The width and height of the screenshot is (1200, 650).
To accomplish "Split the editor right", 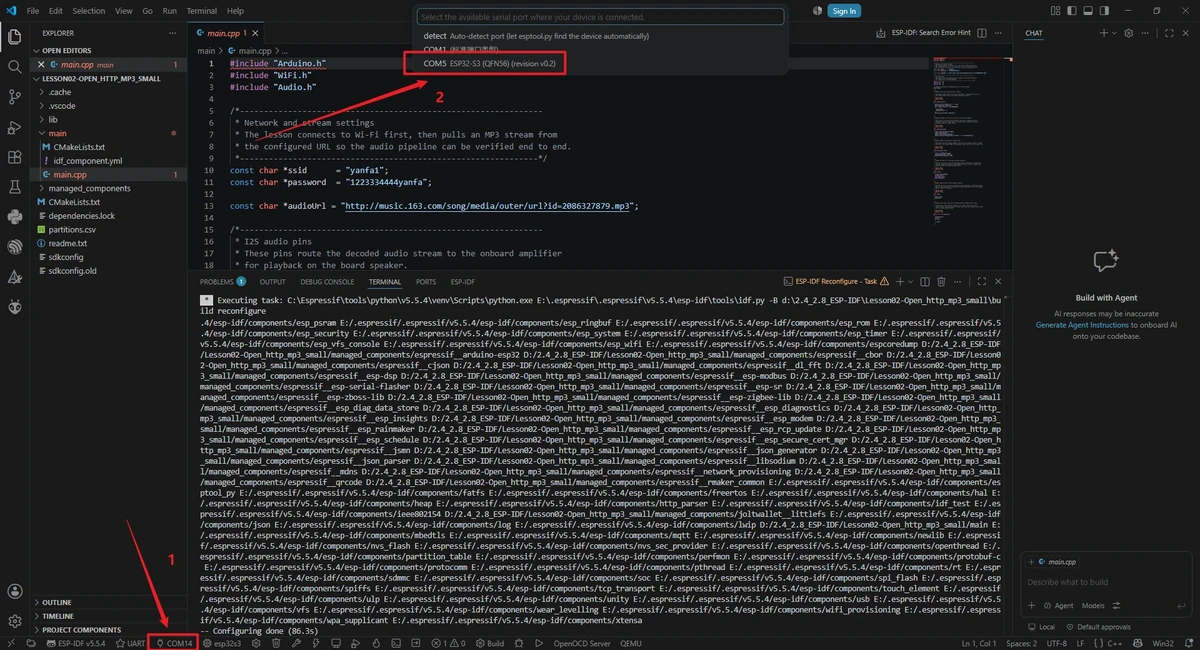I will (x=982, y=33).
